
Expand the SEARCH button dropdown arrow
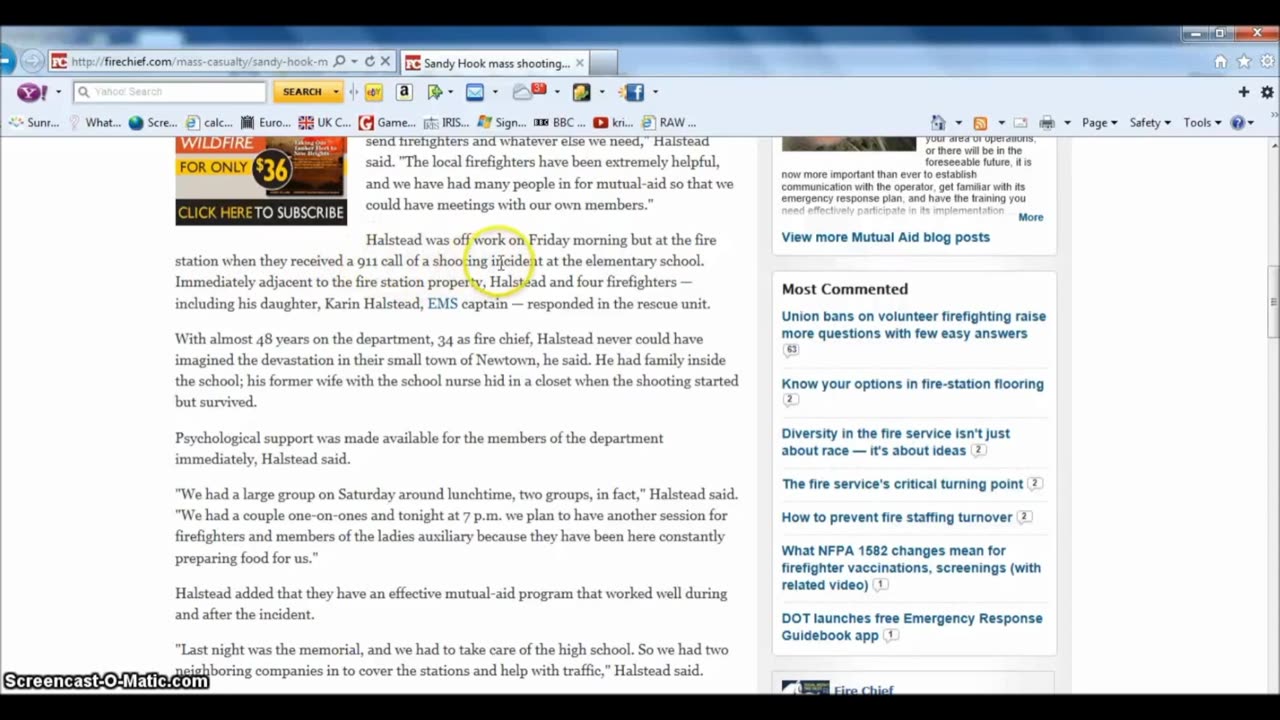click(336, 92)
